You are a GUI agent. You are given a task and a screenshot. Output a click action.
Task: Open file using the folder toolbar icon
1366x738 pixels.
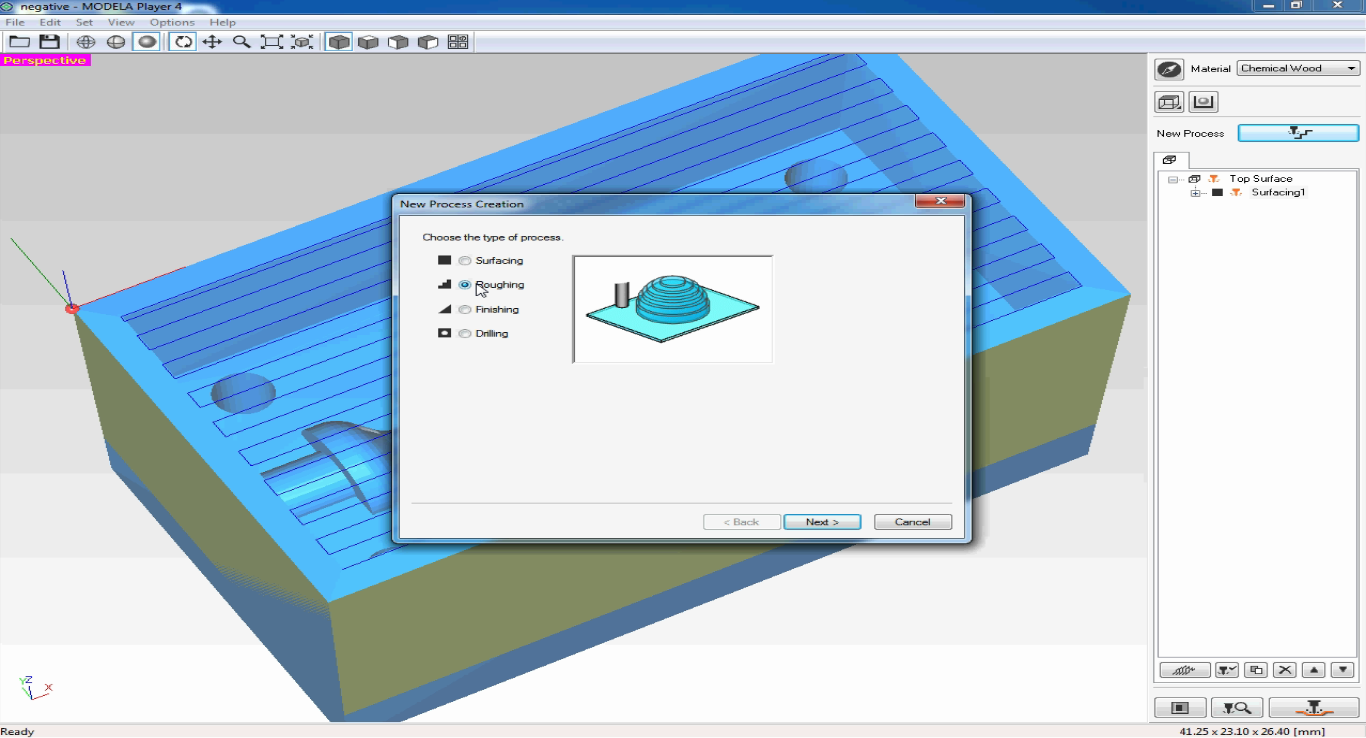click(x=19, y=42)
